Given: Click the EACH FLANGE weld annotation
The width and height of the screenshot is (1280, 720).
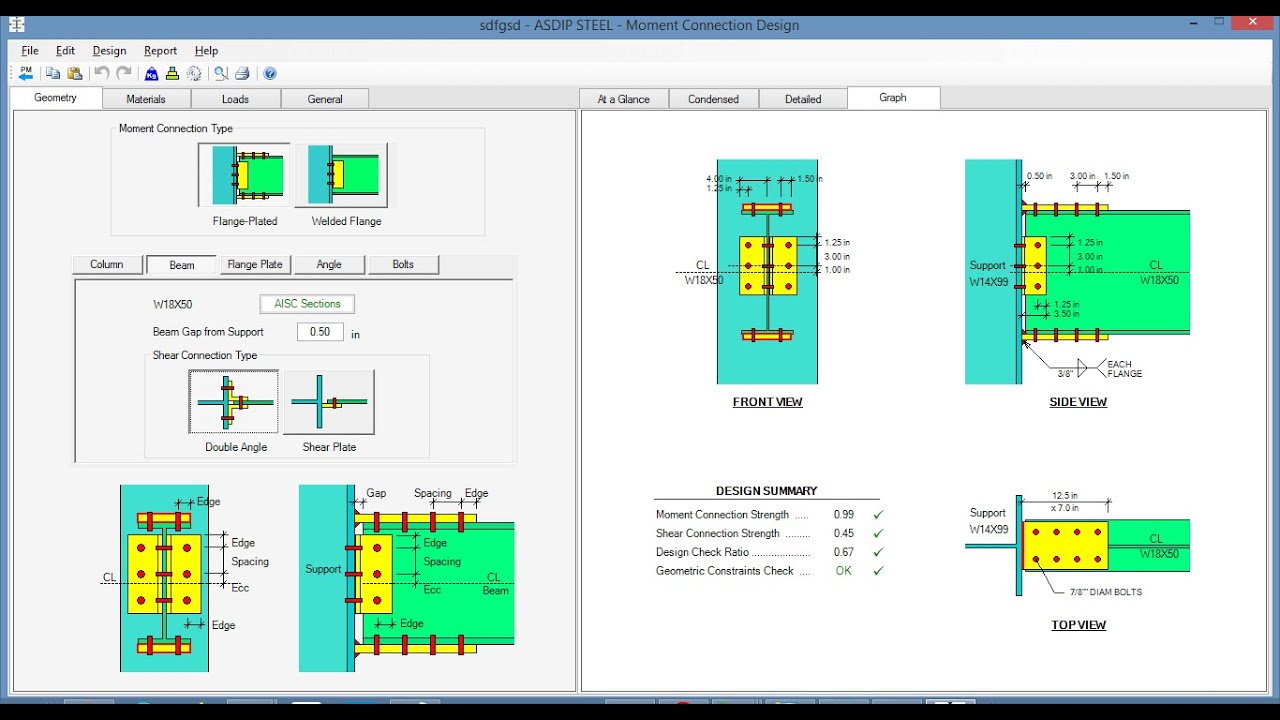Looking at the screenshot, I should tap(1124, 369).
